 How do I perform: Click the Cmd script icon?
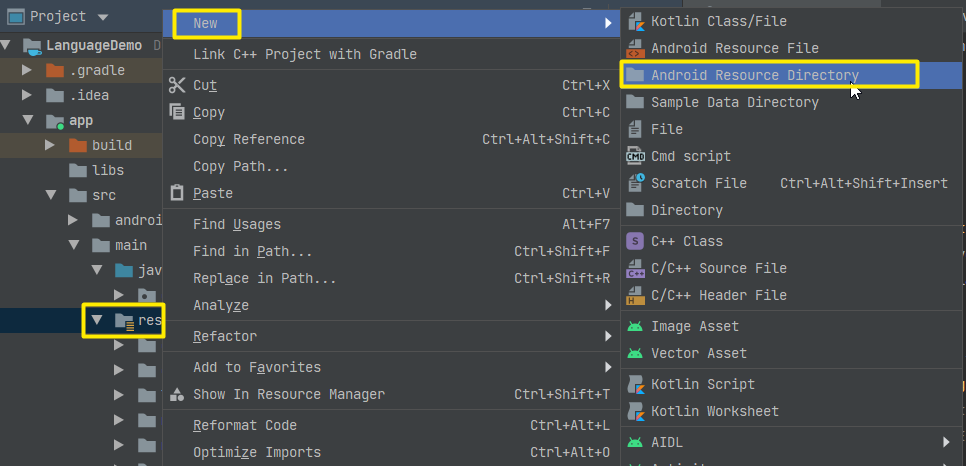pos(635,156)
